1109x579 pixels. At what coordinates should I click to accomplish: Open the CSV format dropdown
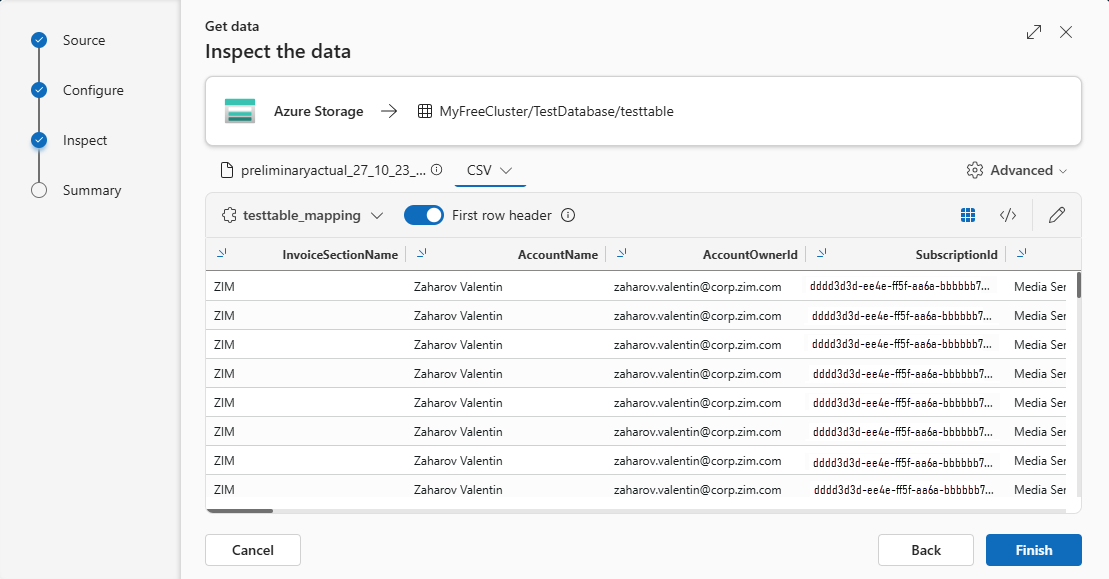[489, 170]
